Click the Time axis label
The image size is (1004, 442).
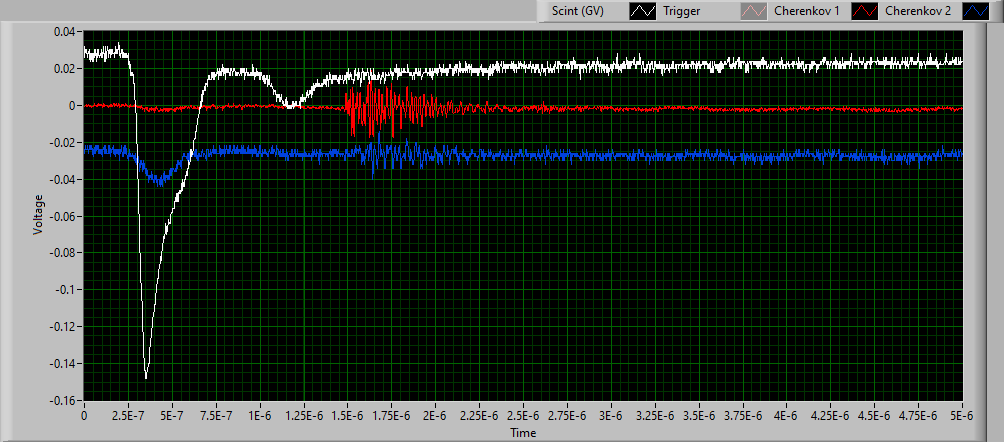pyautogui.click(x=522, y=433)
